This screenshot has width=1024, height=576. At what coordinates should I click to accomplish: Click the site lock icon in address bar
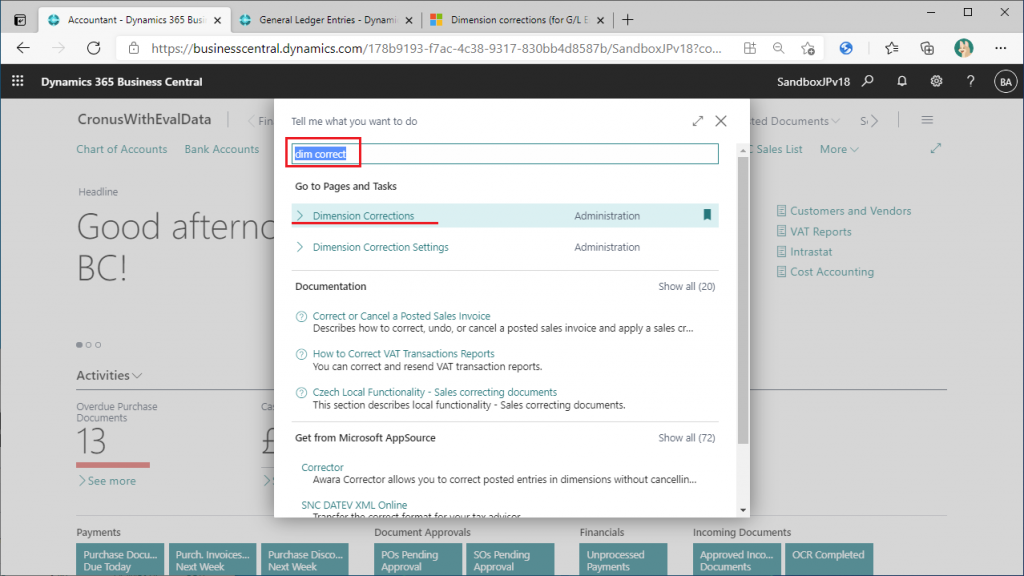(x=134, y=48)
